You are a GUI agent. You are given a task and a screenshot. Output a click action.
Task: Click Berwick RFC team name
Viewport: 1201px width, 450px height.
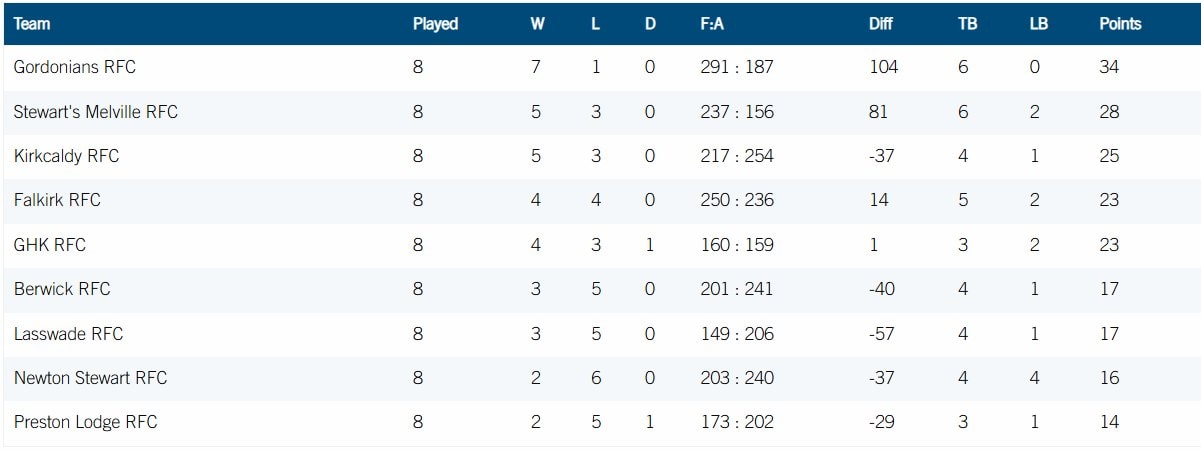[x=62, y=289]
